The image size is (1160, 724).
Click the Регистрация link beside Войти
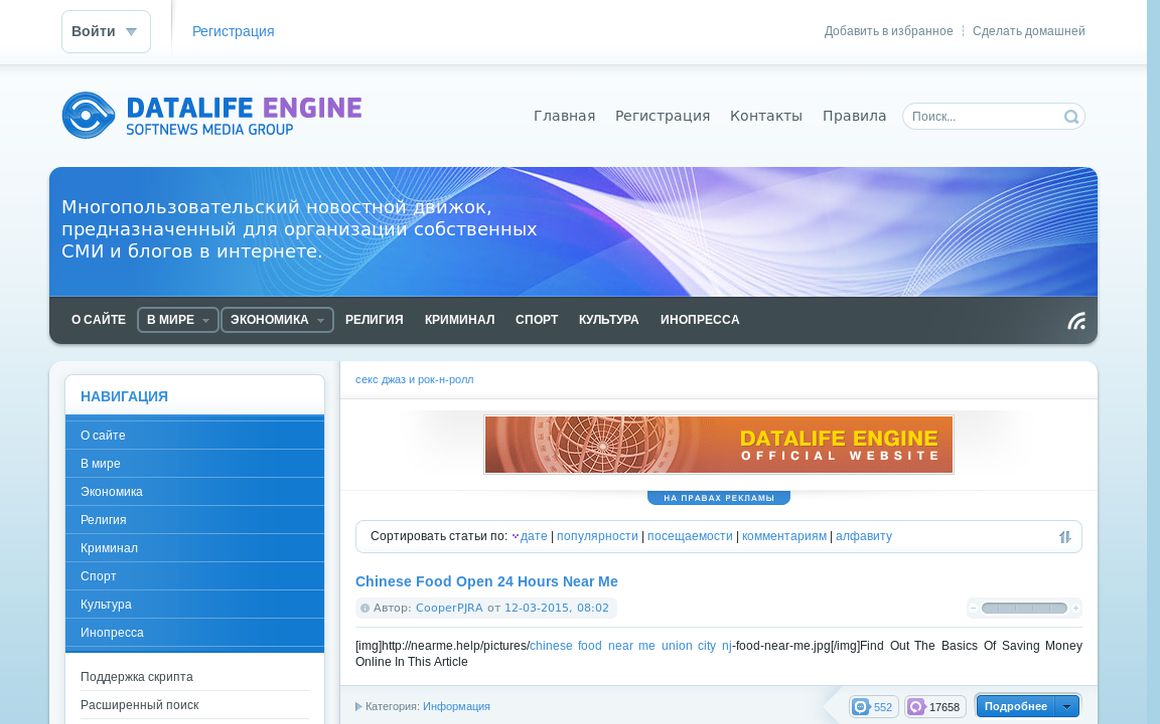[x=233, y=31]
